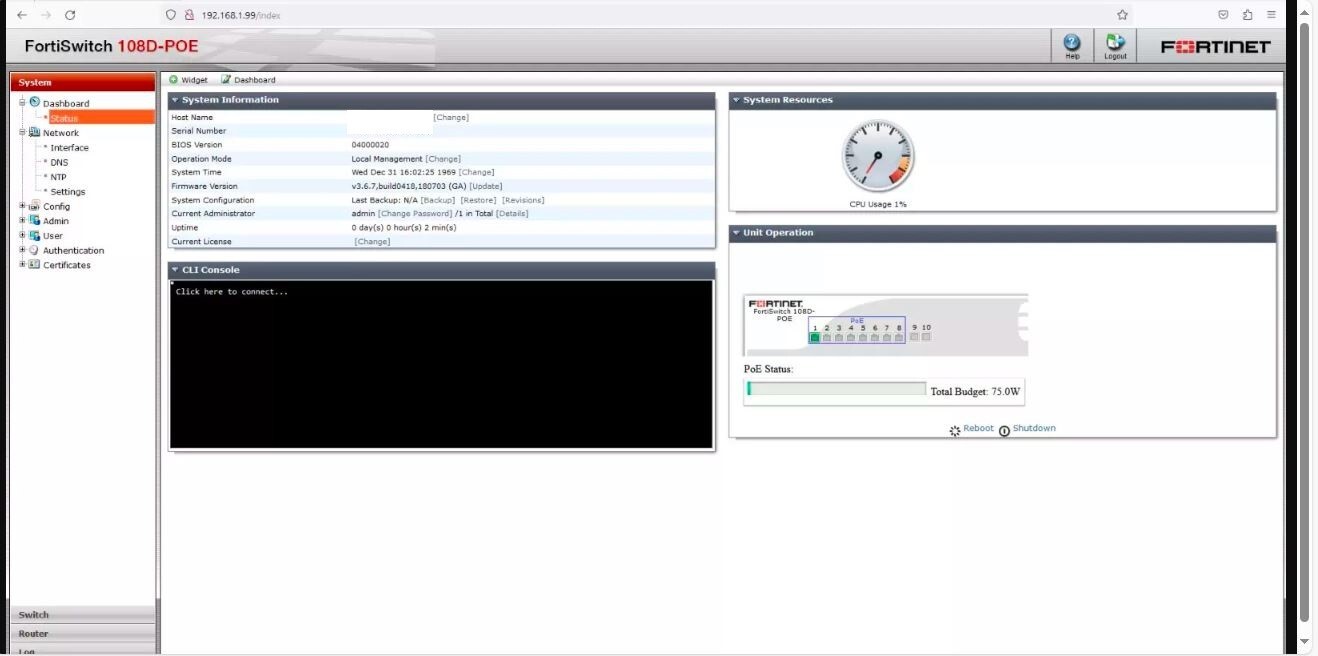Click Update link for Firmware Version

pyautogui.click(x=486, y=186)
